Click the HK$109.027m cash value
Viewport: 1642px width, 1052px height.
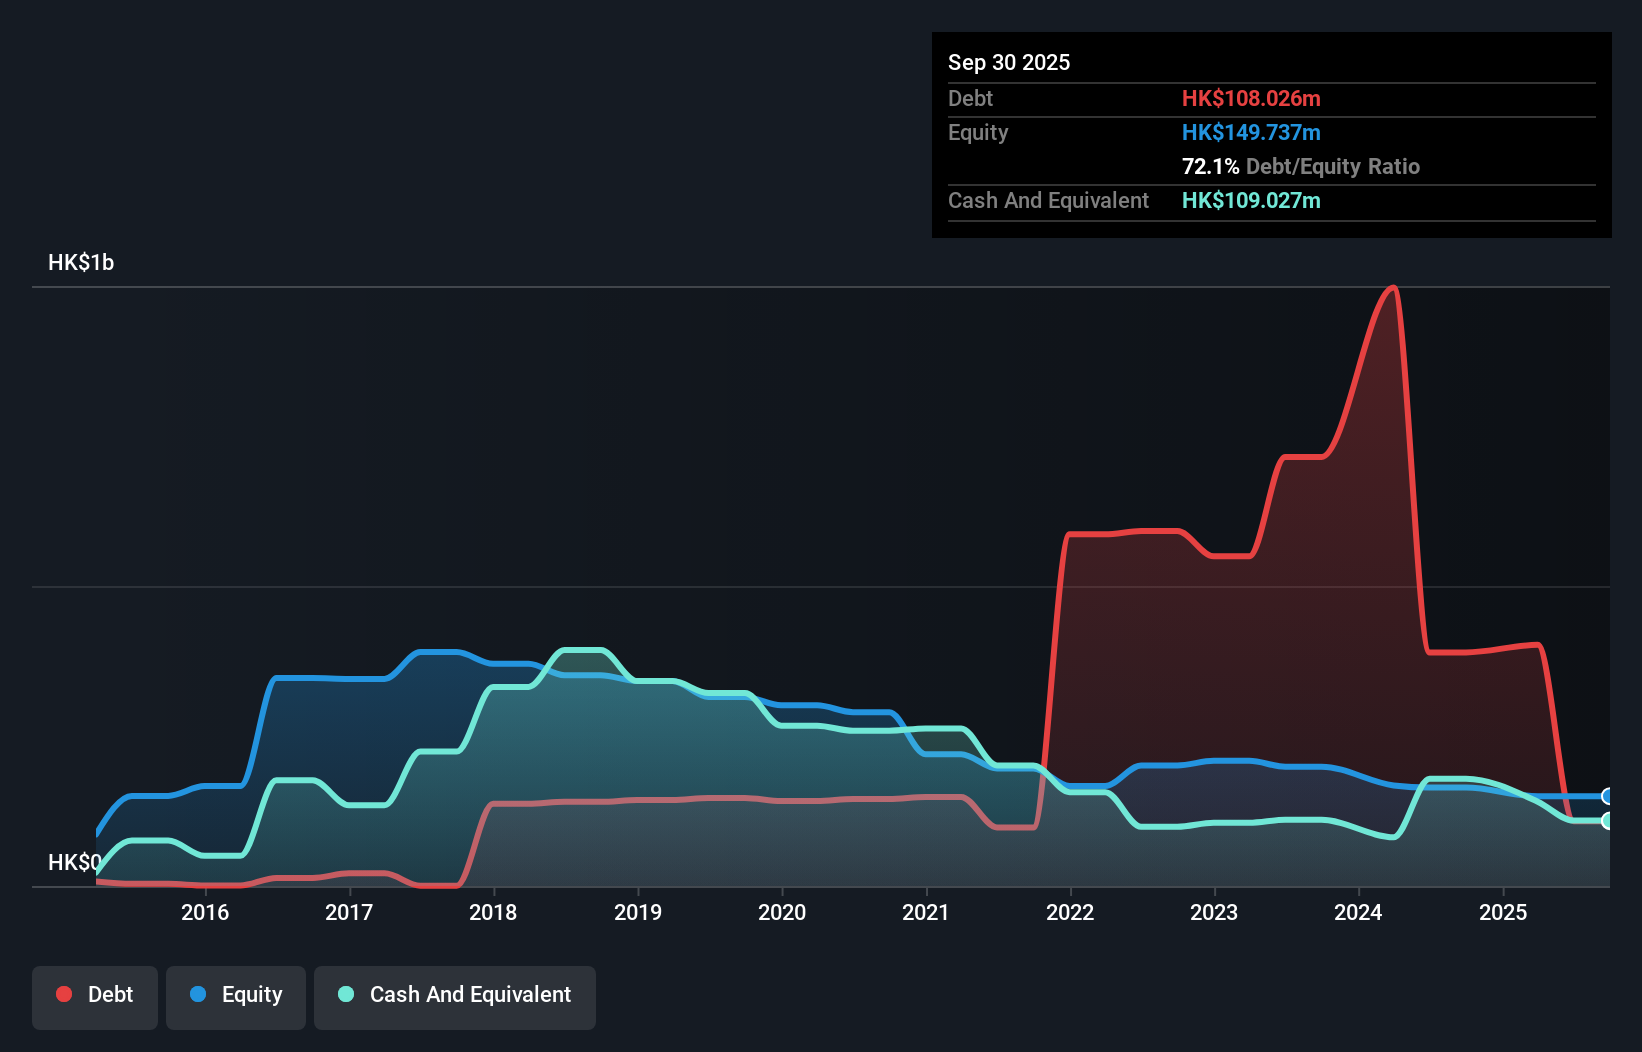tap(1251, 200)
